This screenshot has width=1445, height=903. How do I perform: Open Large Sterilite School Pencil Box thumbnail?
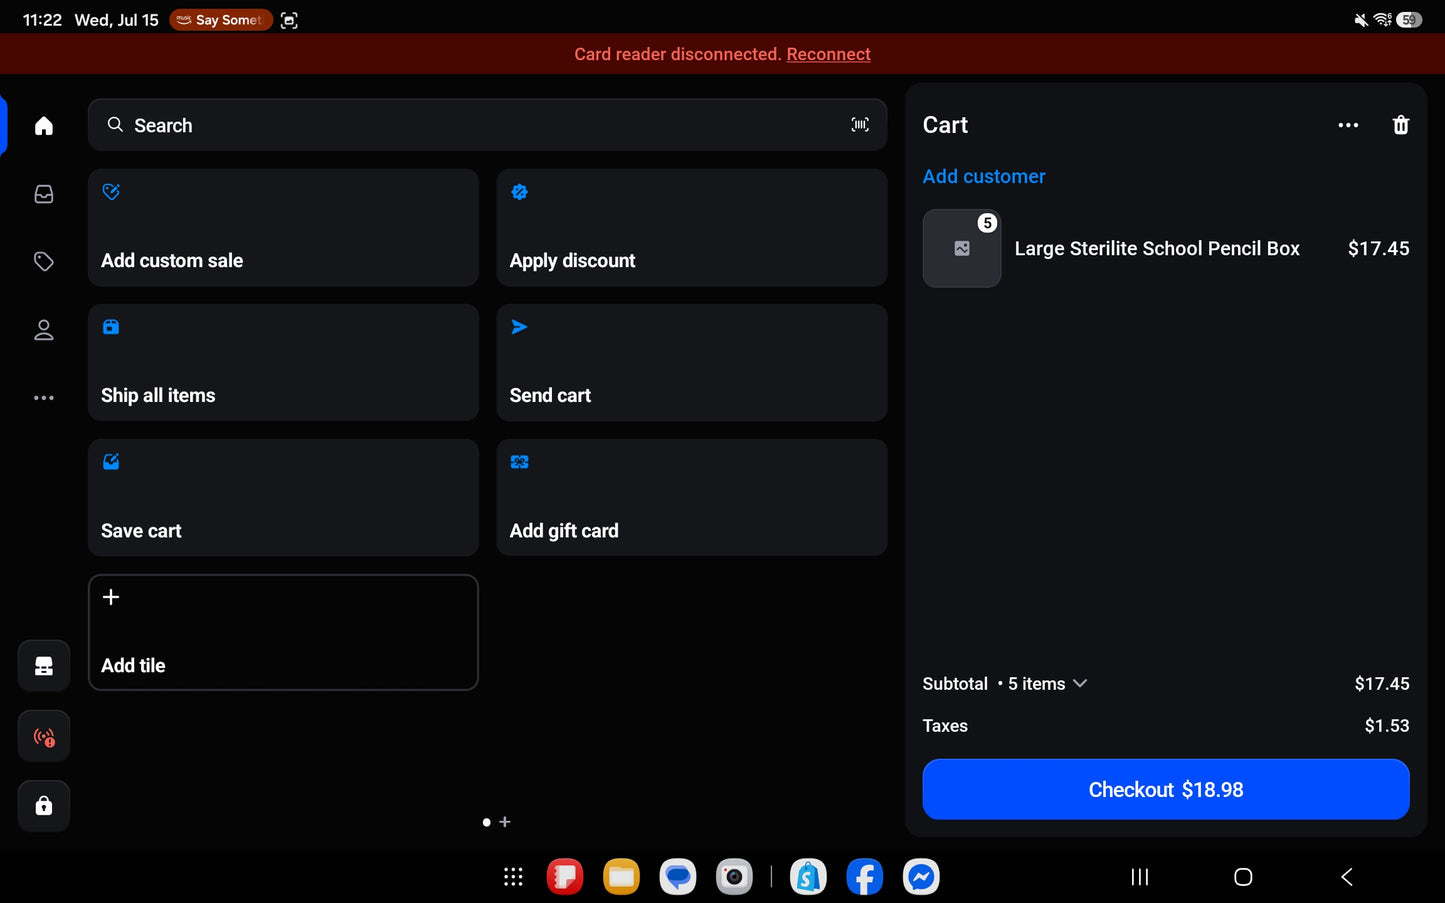962,249
